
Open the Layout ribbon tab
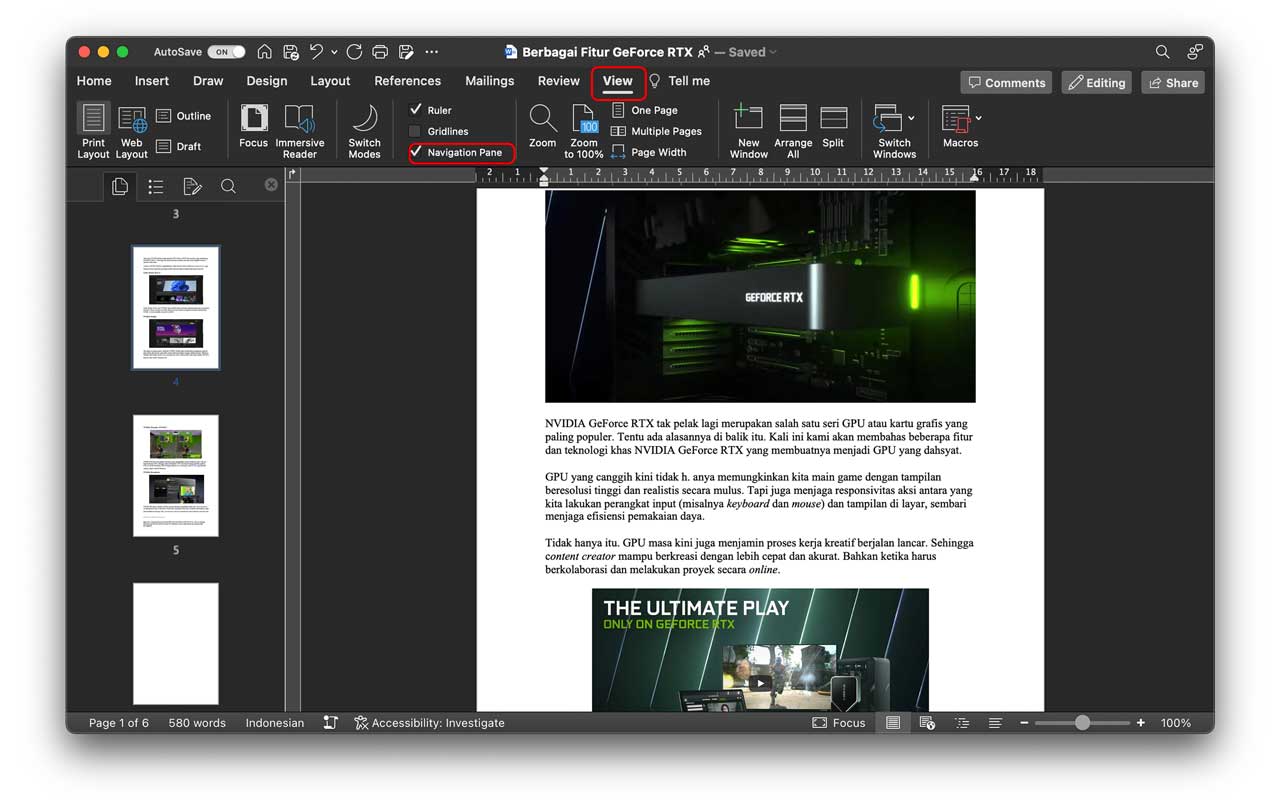[x=330, y=81]
